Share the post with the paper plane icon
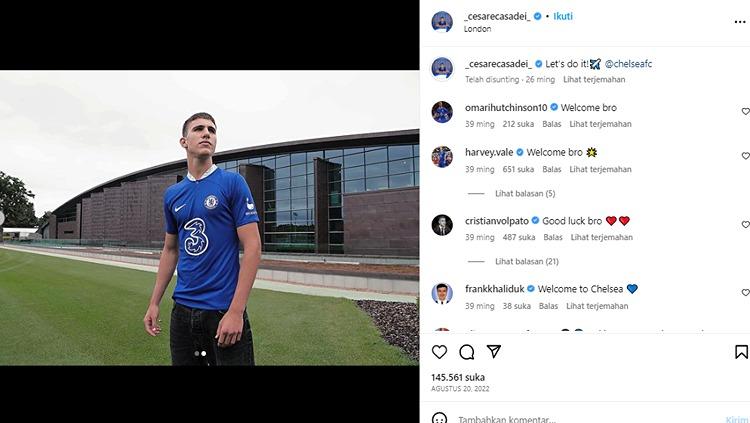750x423 pixels. (x=493, y=352)
